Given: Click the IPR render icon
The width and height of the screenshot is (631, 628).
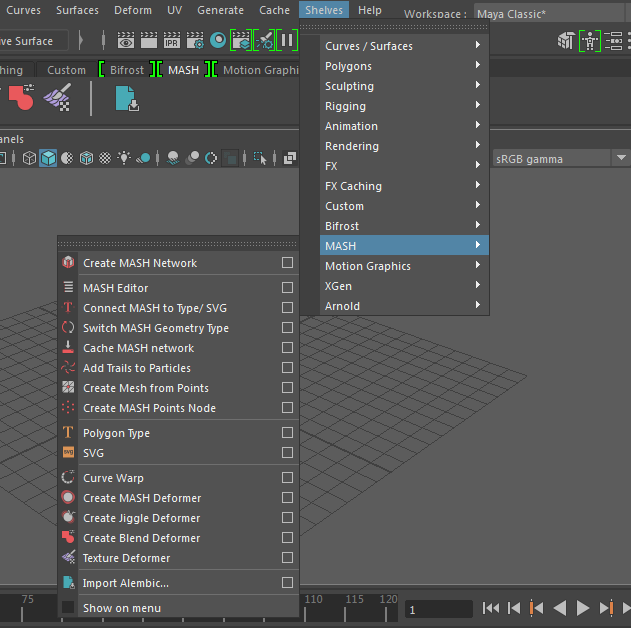Looking at the screenshot, I should point(172,40).
